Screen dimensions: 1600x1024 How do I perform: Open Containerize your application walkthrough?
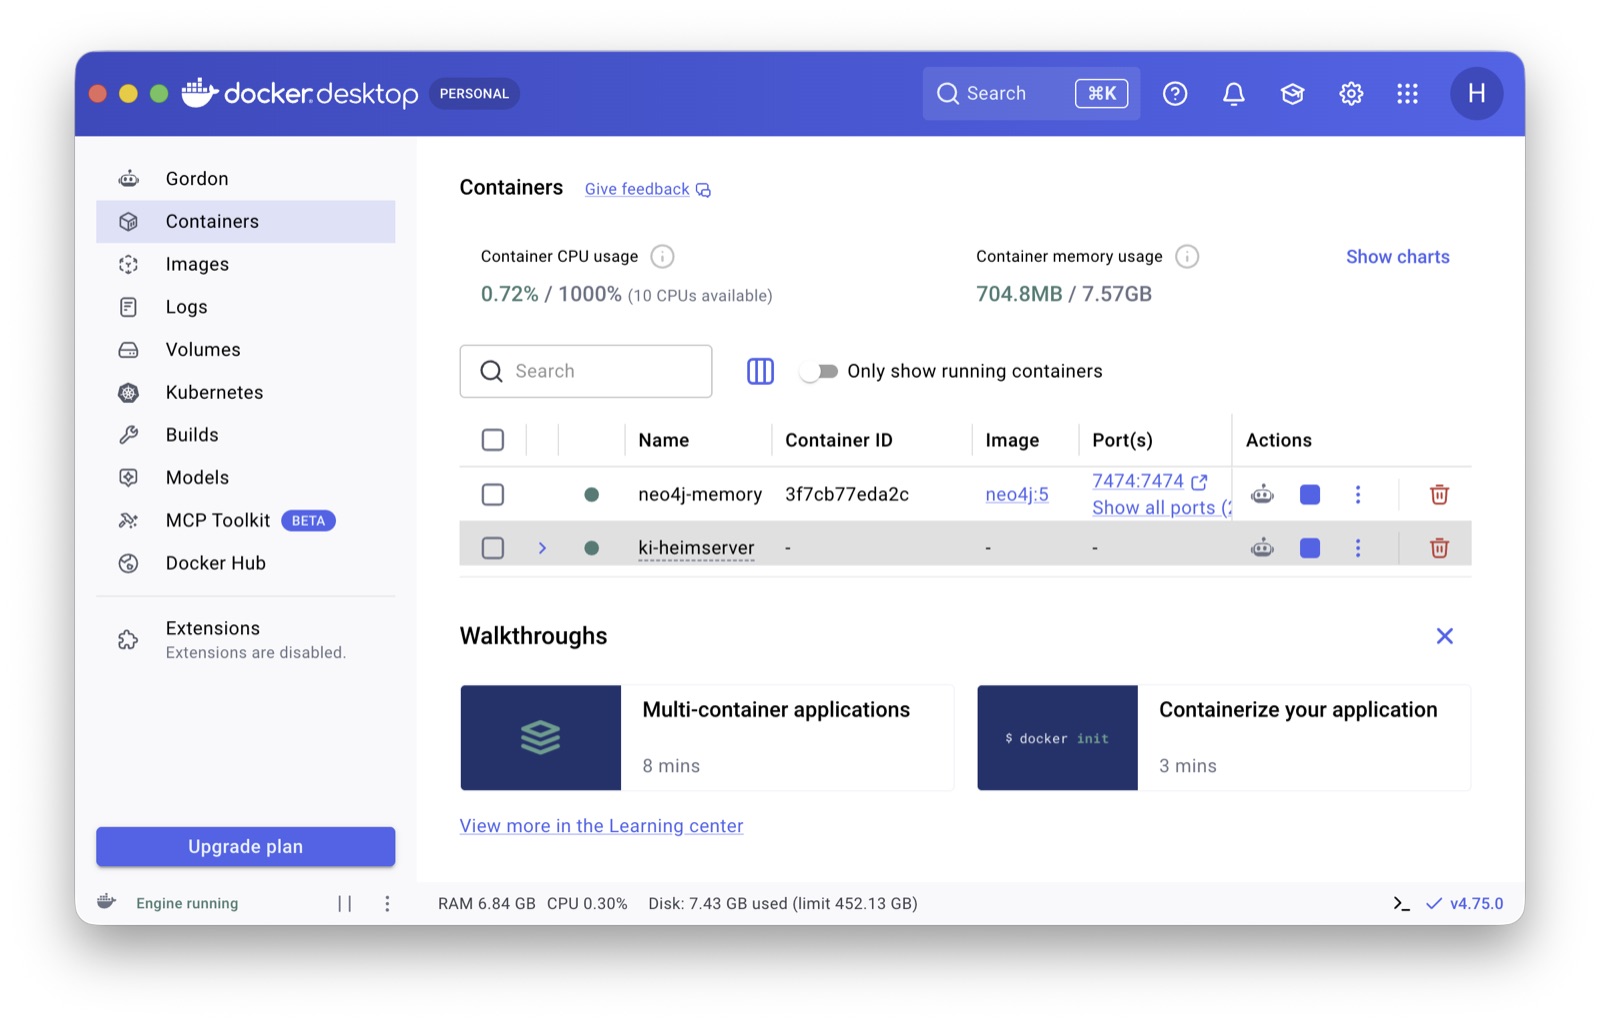(1224, 738)
